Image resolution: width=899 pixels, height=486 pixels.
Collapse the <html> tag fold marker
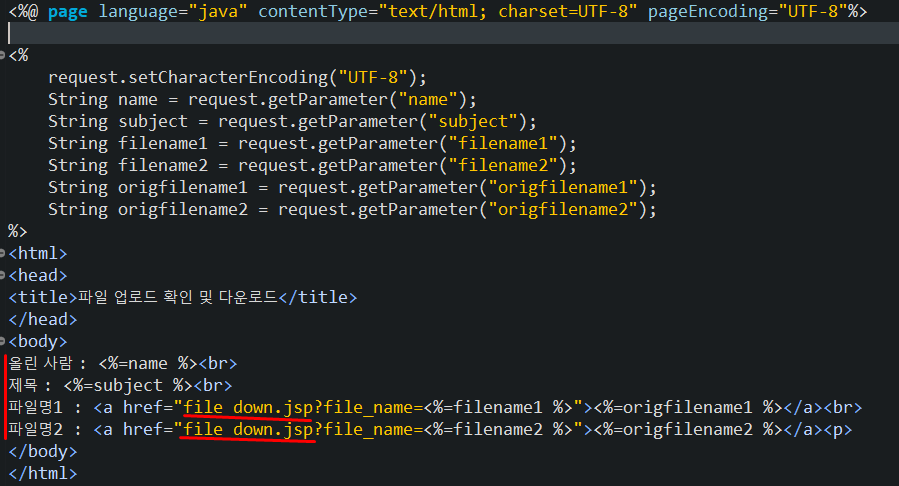click(x=2, y=253)
